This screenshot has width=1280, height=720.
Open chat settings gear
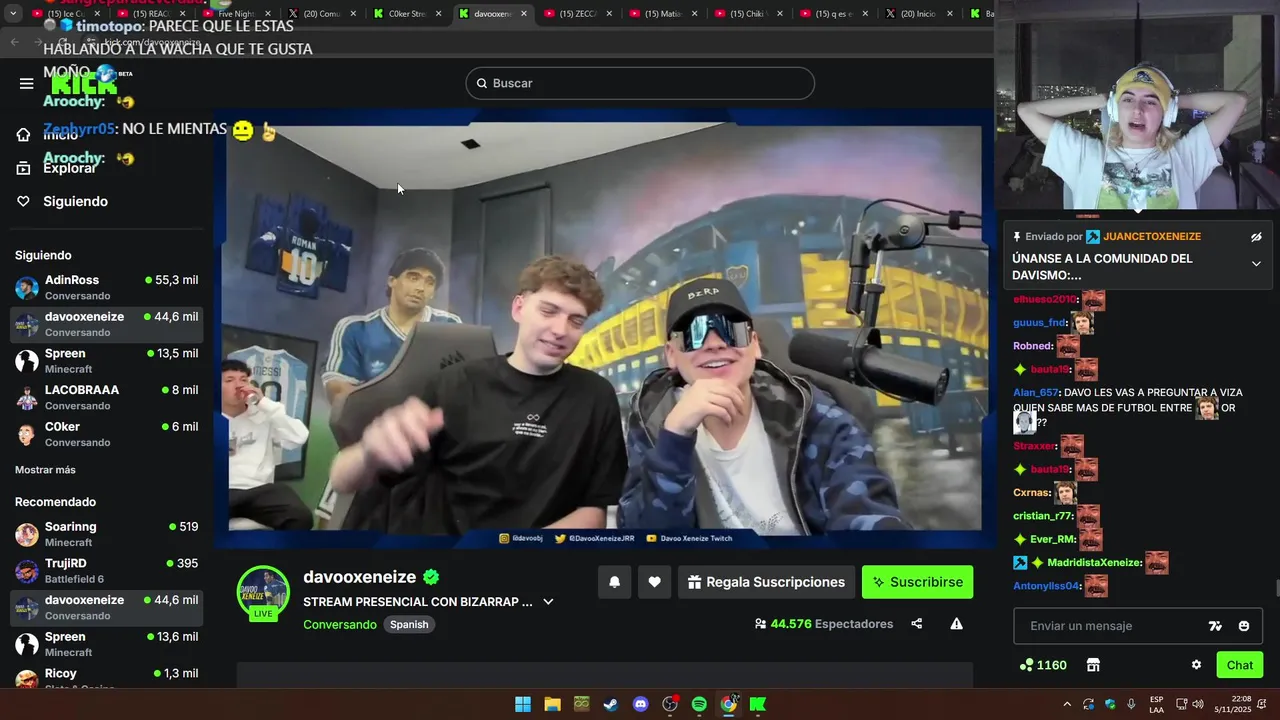1196,665
